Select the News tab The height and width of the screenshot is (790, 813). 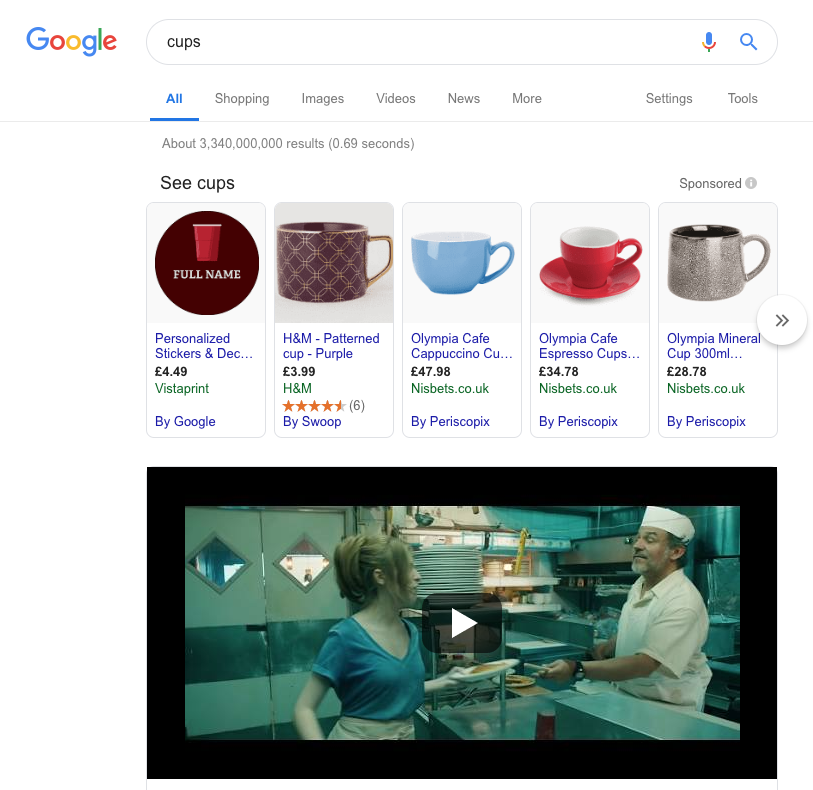click(464, 99)
